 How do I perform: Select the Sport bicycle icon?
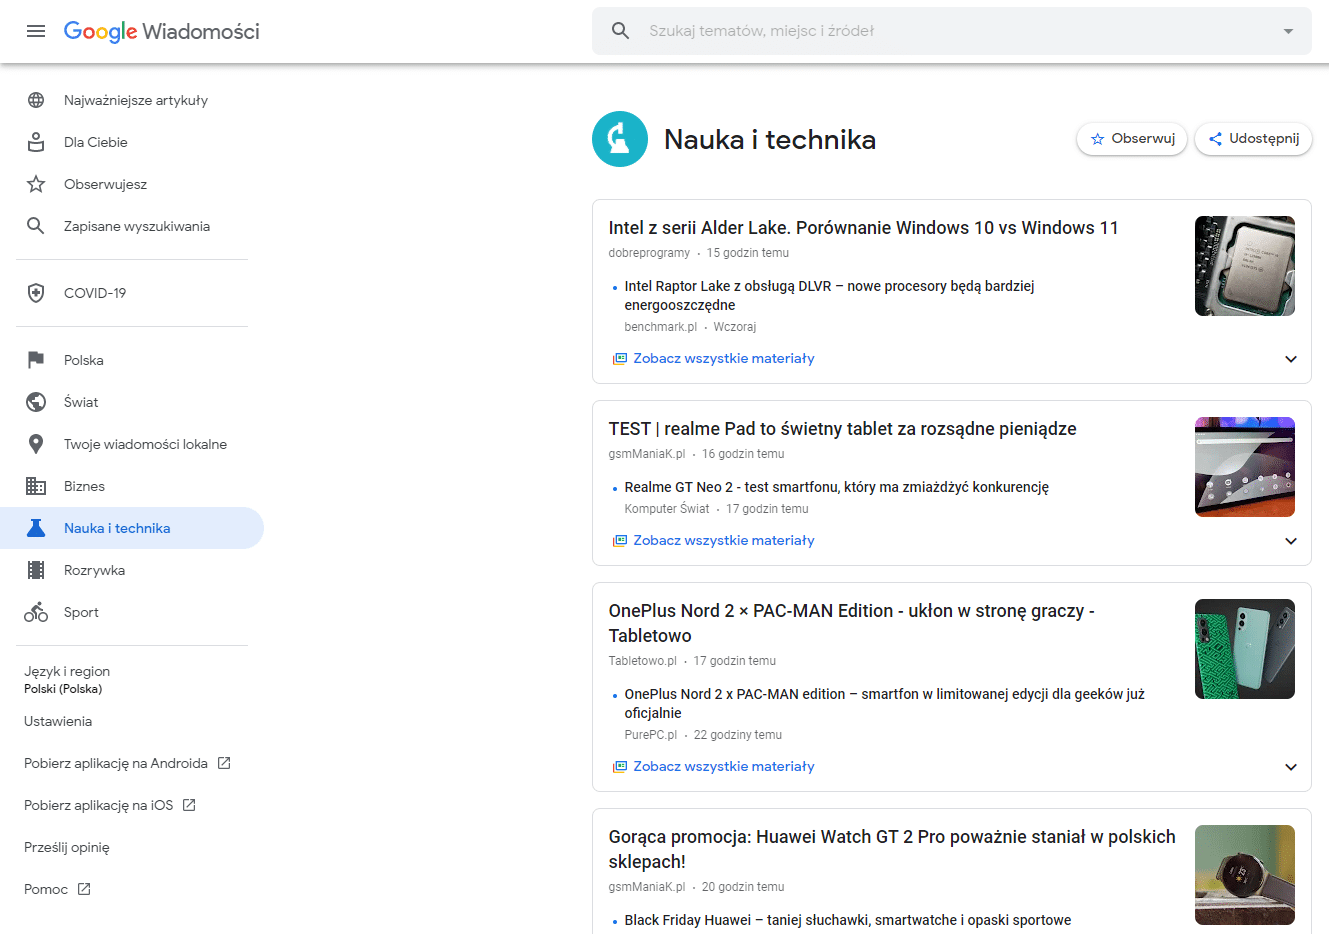point(36,612)
